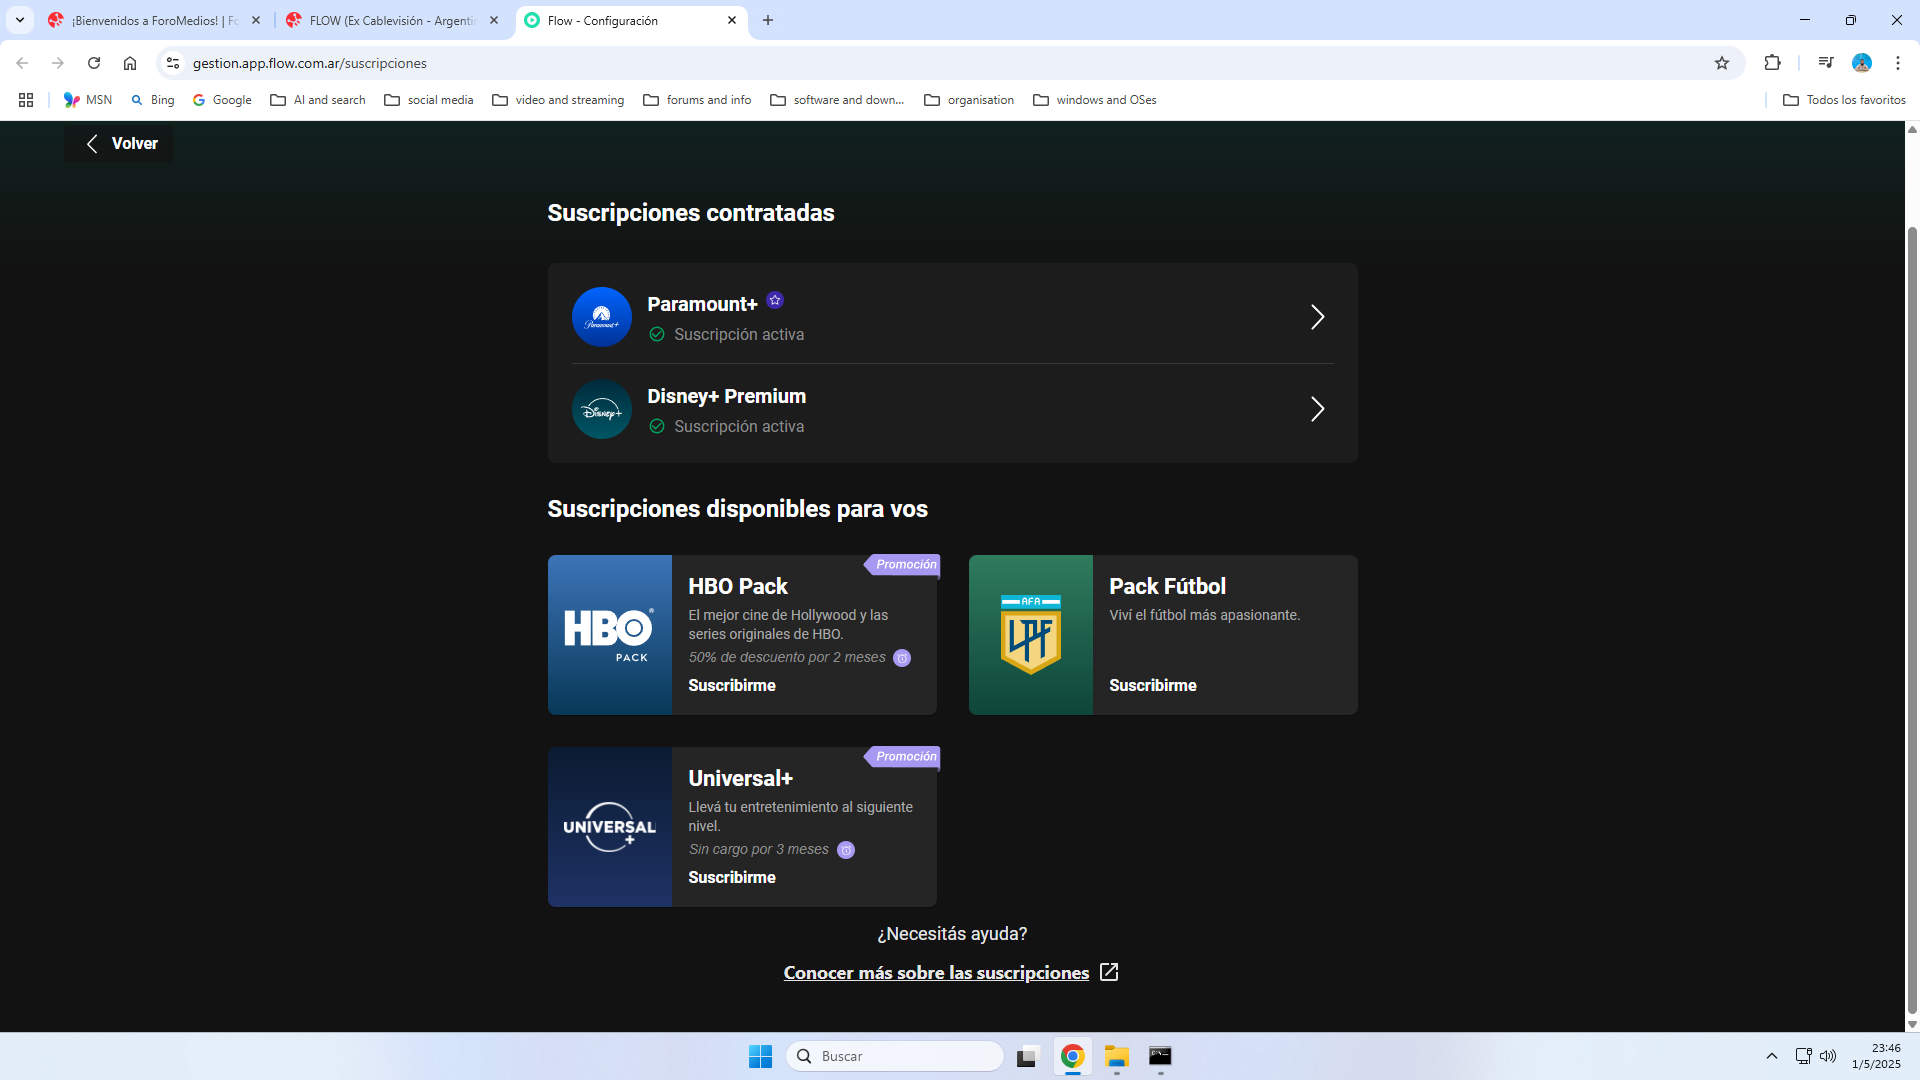The height and width of the screenshot is (1080, 1920).
Task: Open the windows and OSes bookmarks folder
Action: [x=1095, y=100]
